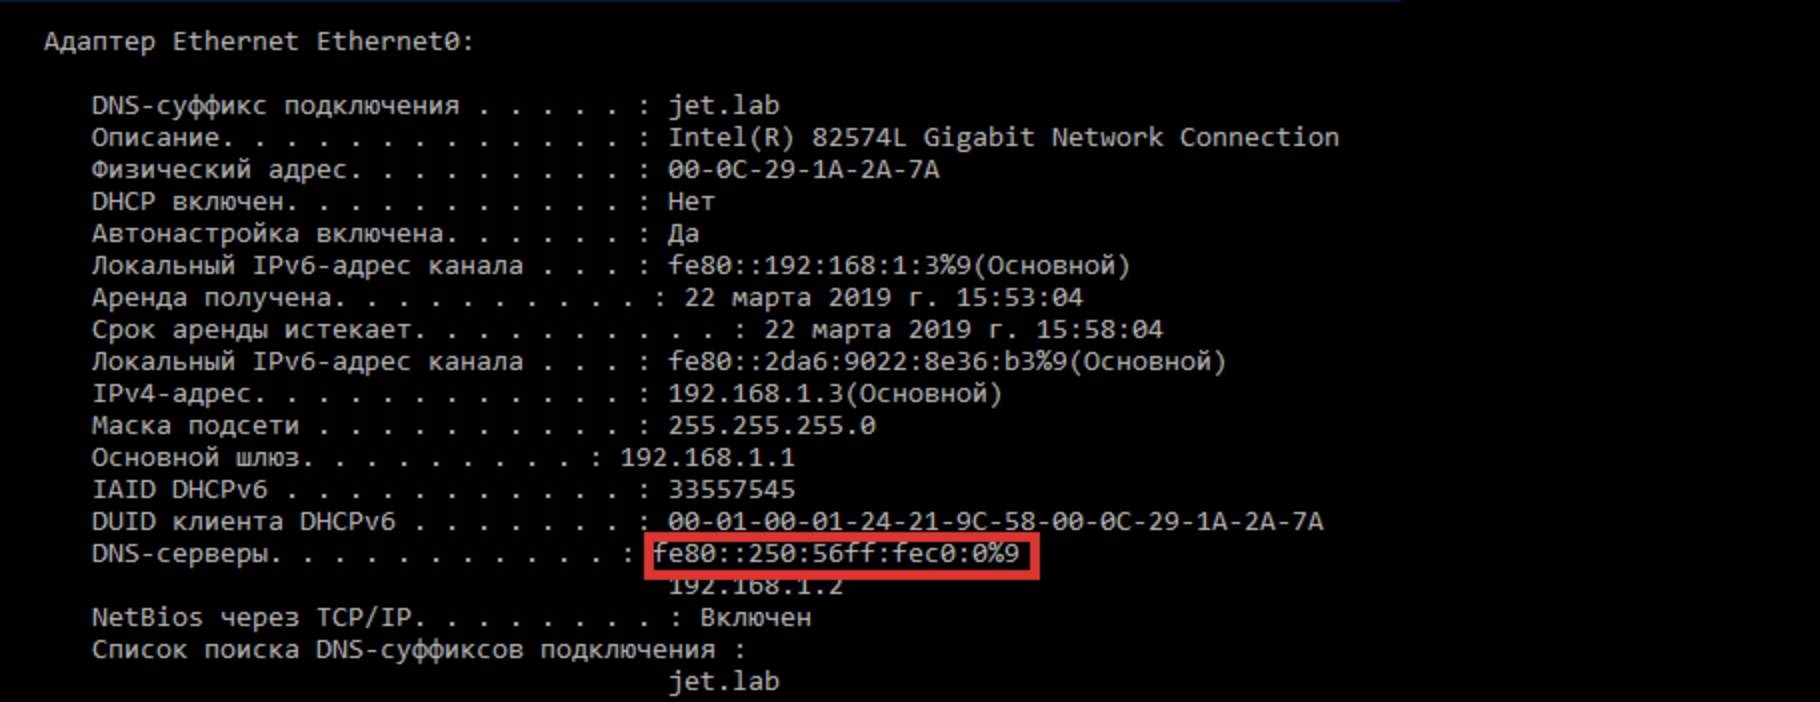This screenshot has height=702, width=1820.
Task: Click the "Список поиска DNS-суффиксов подключения" label
Action: (x=403, y=650)
